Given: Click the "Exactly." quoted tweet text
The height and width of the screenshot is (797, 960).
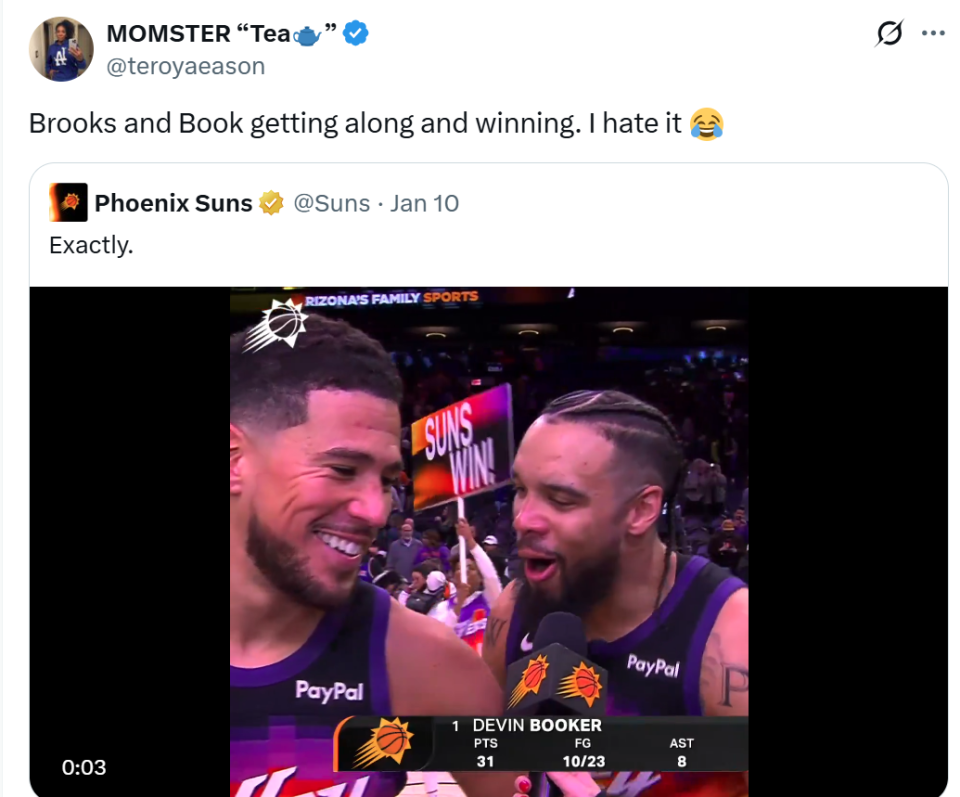Looking at the screenshot, I should (x=91, y=244).
